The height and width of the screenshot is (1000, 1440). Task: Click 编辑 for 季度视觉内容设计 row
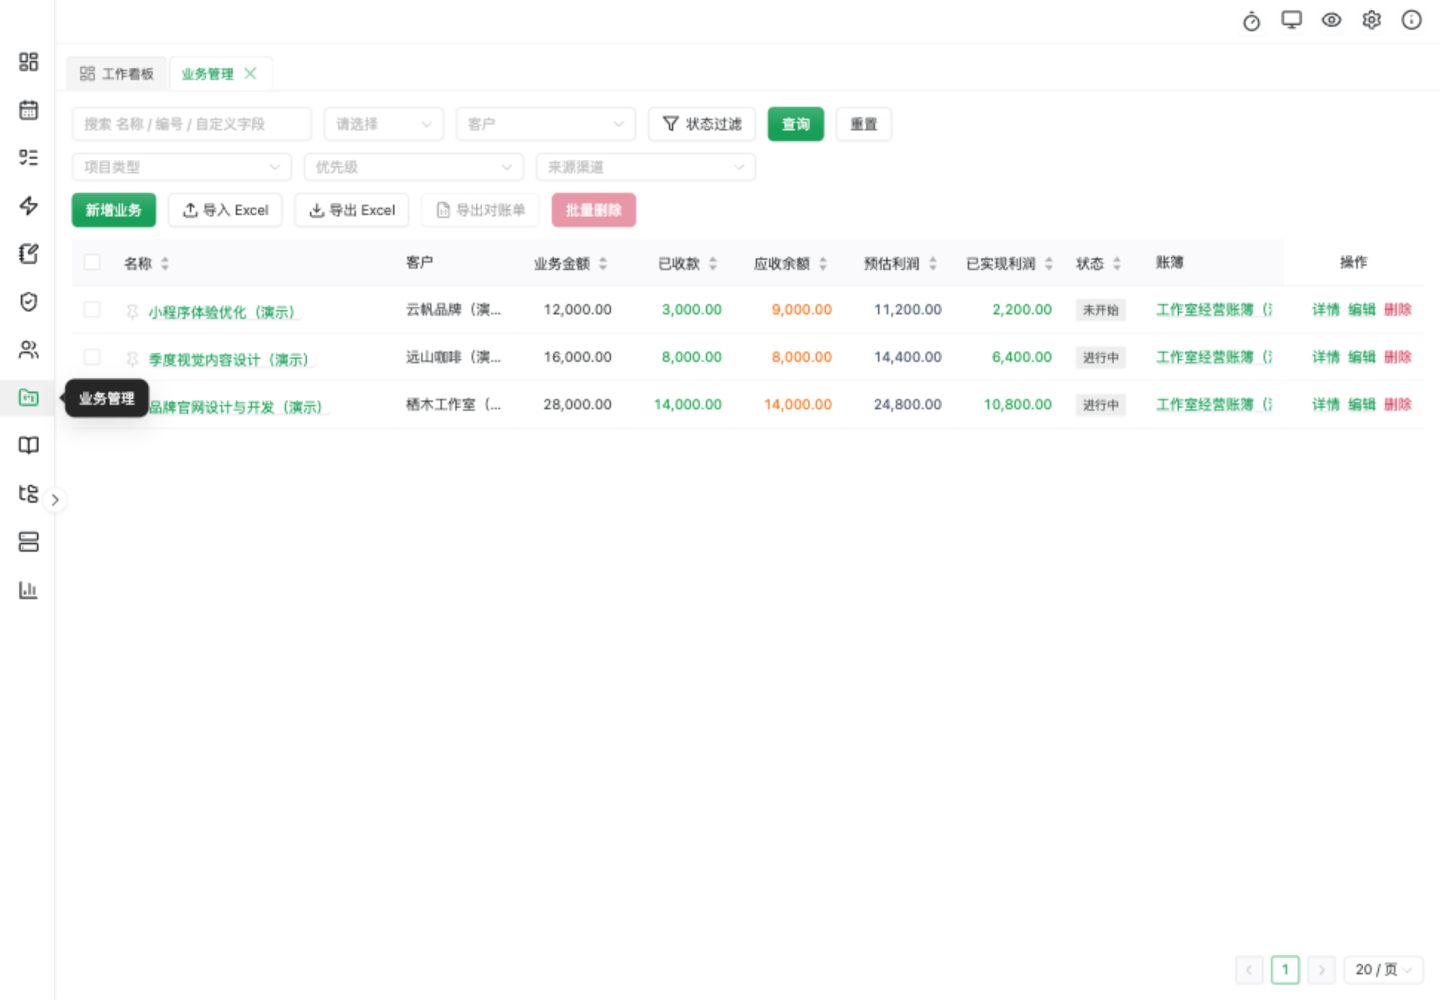pos(1362,357)
